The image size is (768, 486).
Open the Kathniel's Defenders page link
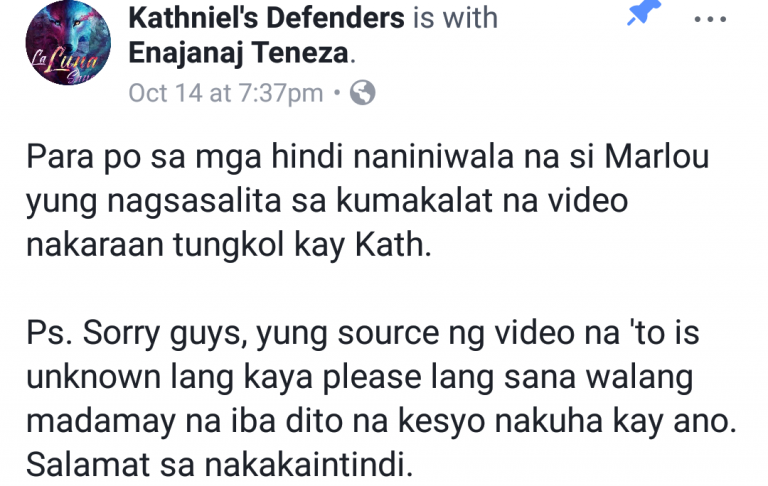(266, 18)
